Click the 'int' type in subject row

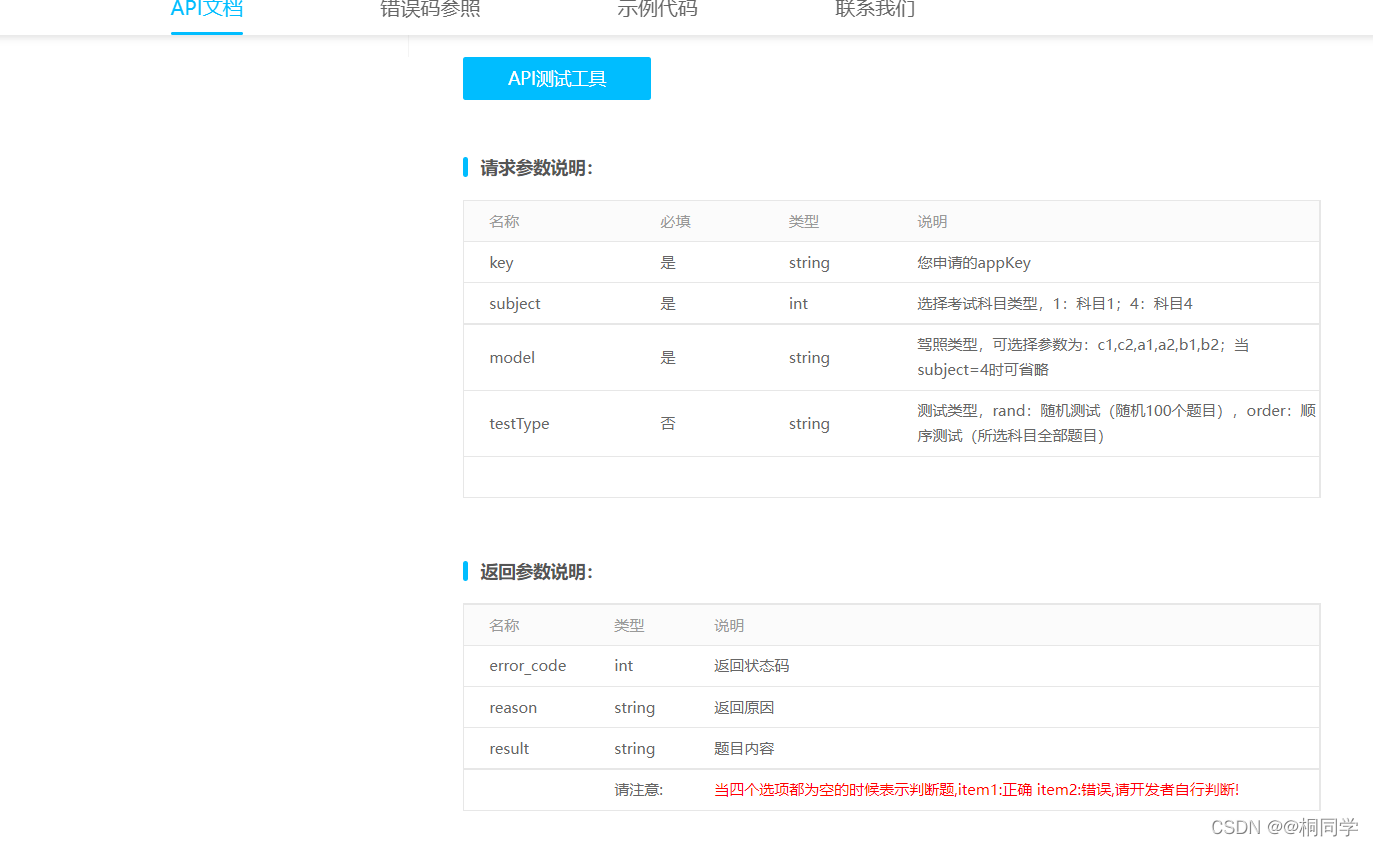[798, 304]
